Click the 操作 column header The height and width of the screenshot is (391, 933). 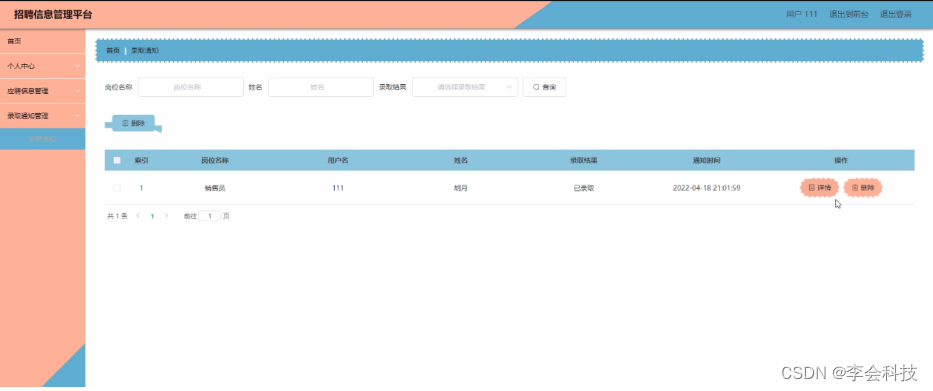coord(841,161)
